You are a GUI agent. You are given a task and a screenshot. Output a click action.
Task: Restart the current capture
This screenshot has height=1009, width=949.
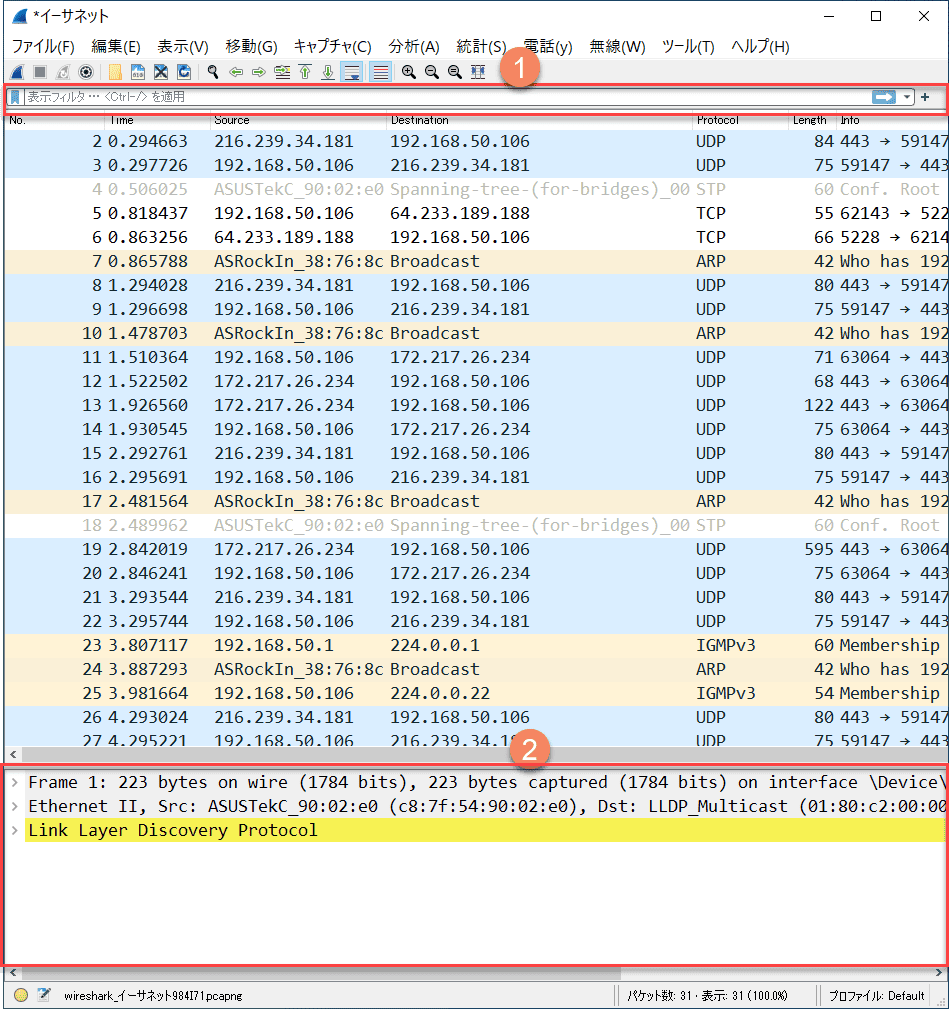click(63, 72)
